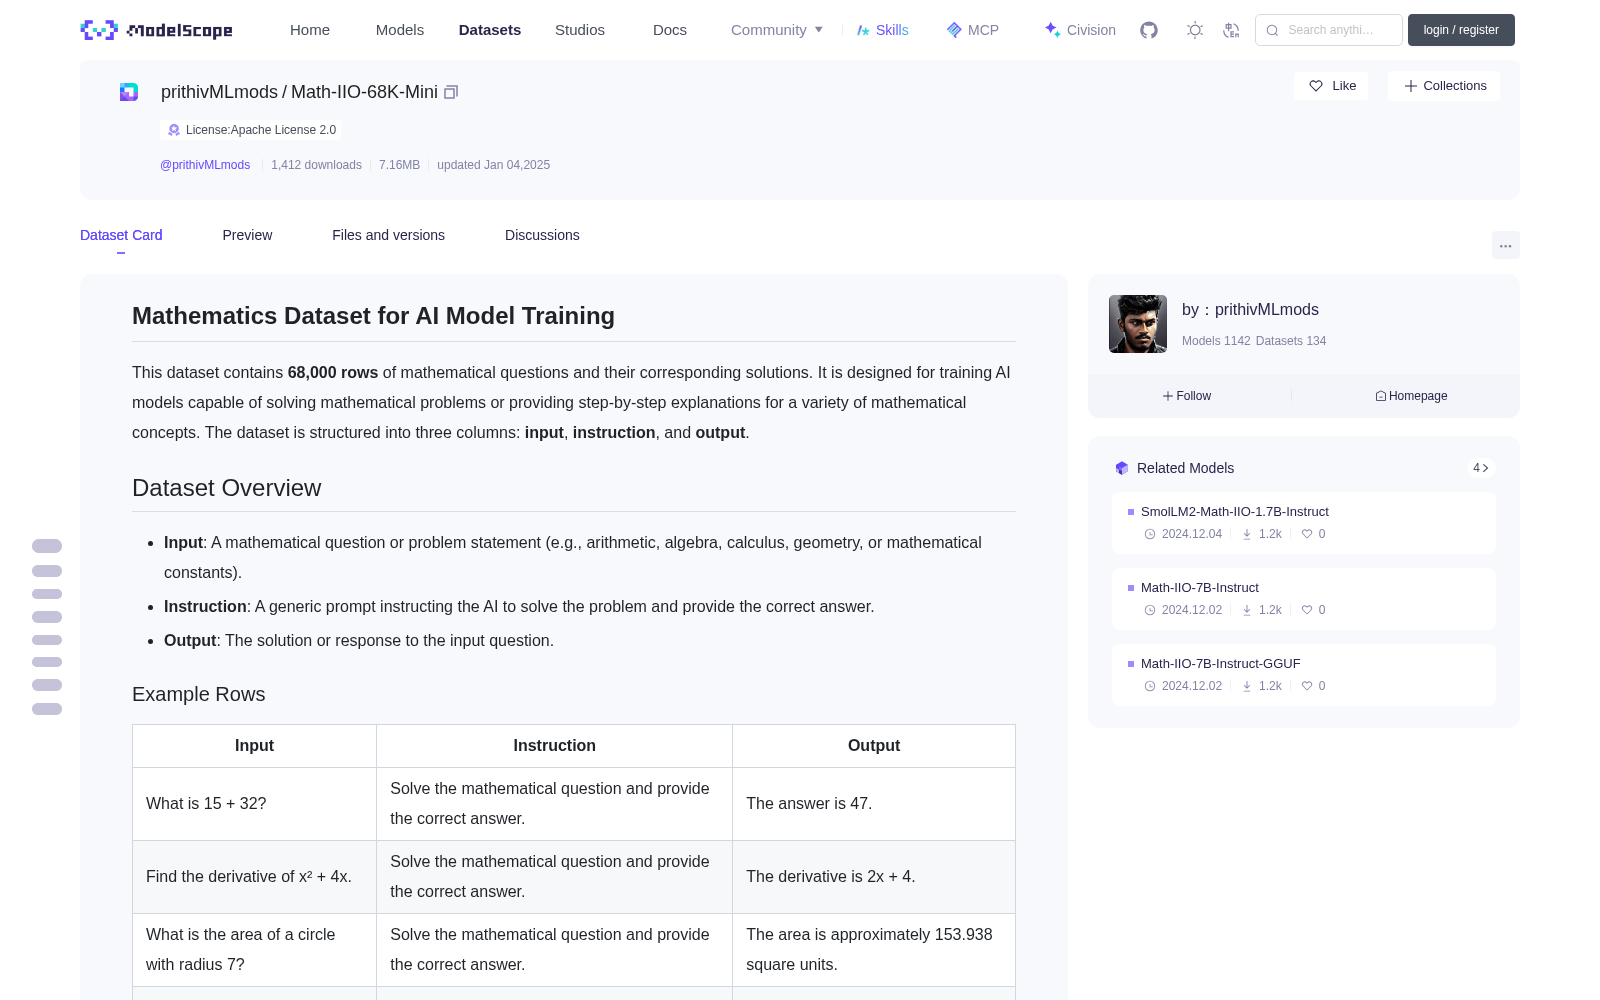Open the Math-IIO-7B-Instruct-GGUF related model
Screen dimensions: 1600x1000
[x=1304, y=675]
